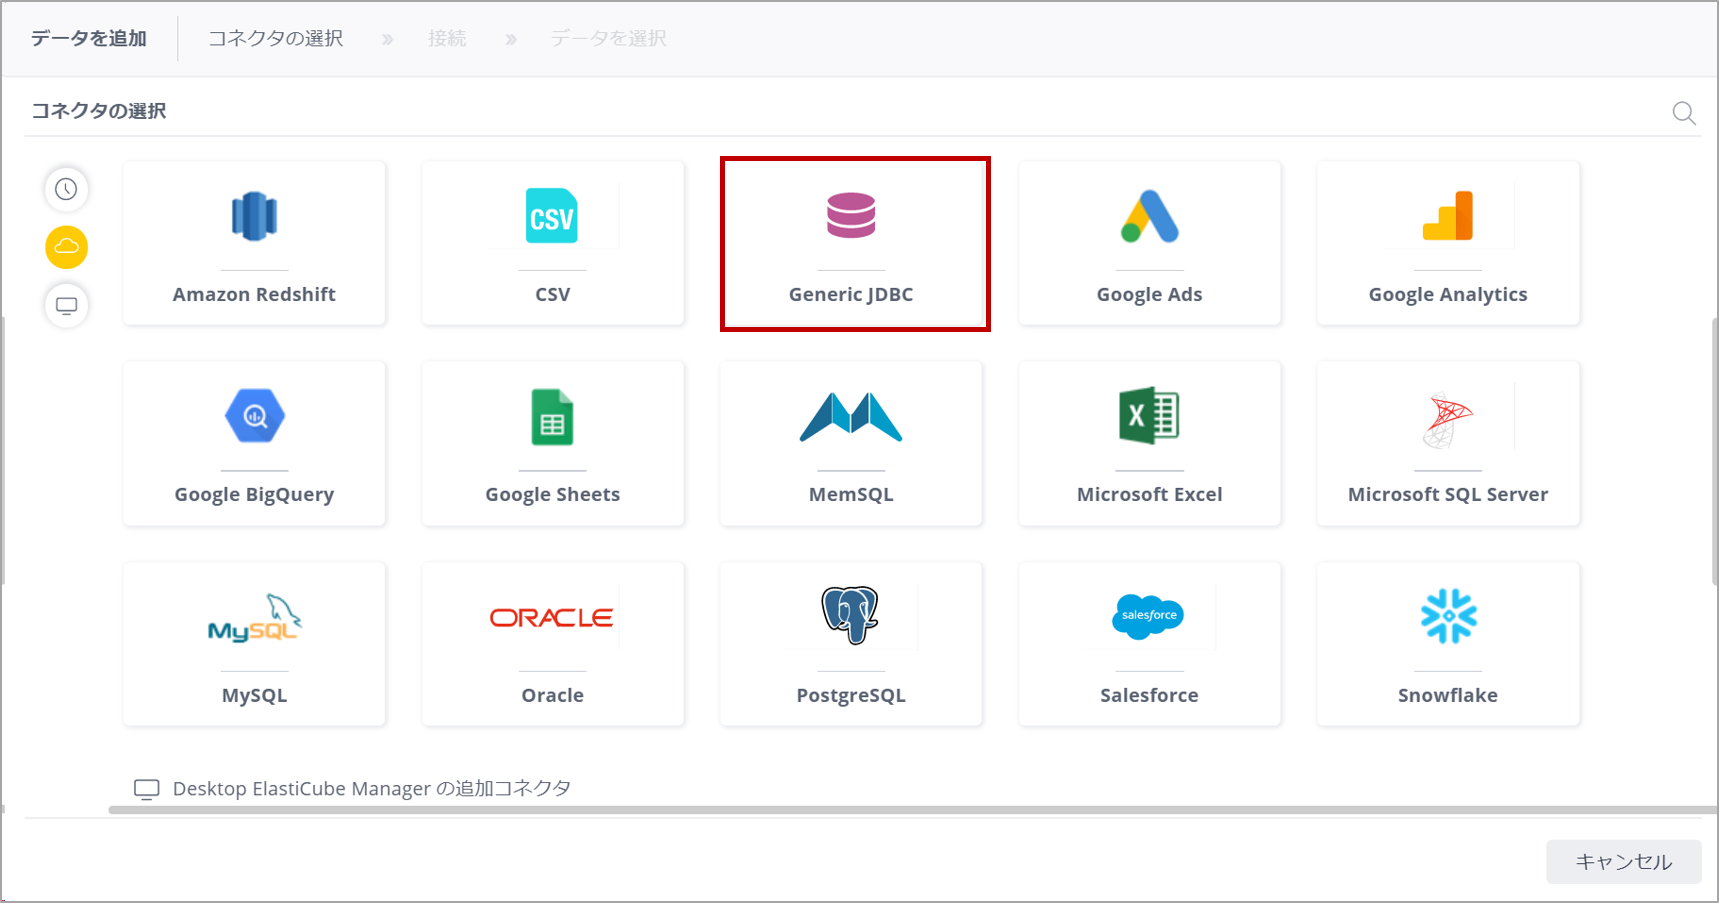Choose the Google Sheets connector icon
This screenshot has width=1719, height=903.
pyautogui.click(x=552, y=417)
